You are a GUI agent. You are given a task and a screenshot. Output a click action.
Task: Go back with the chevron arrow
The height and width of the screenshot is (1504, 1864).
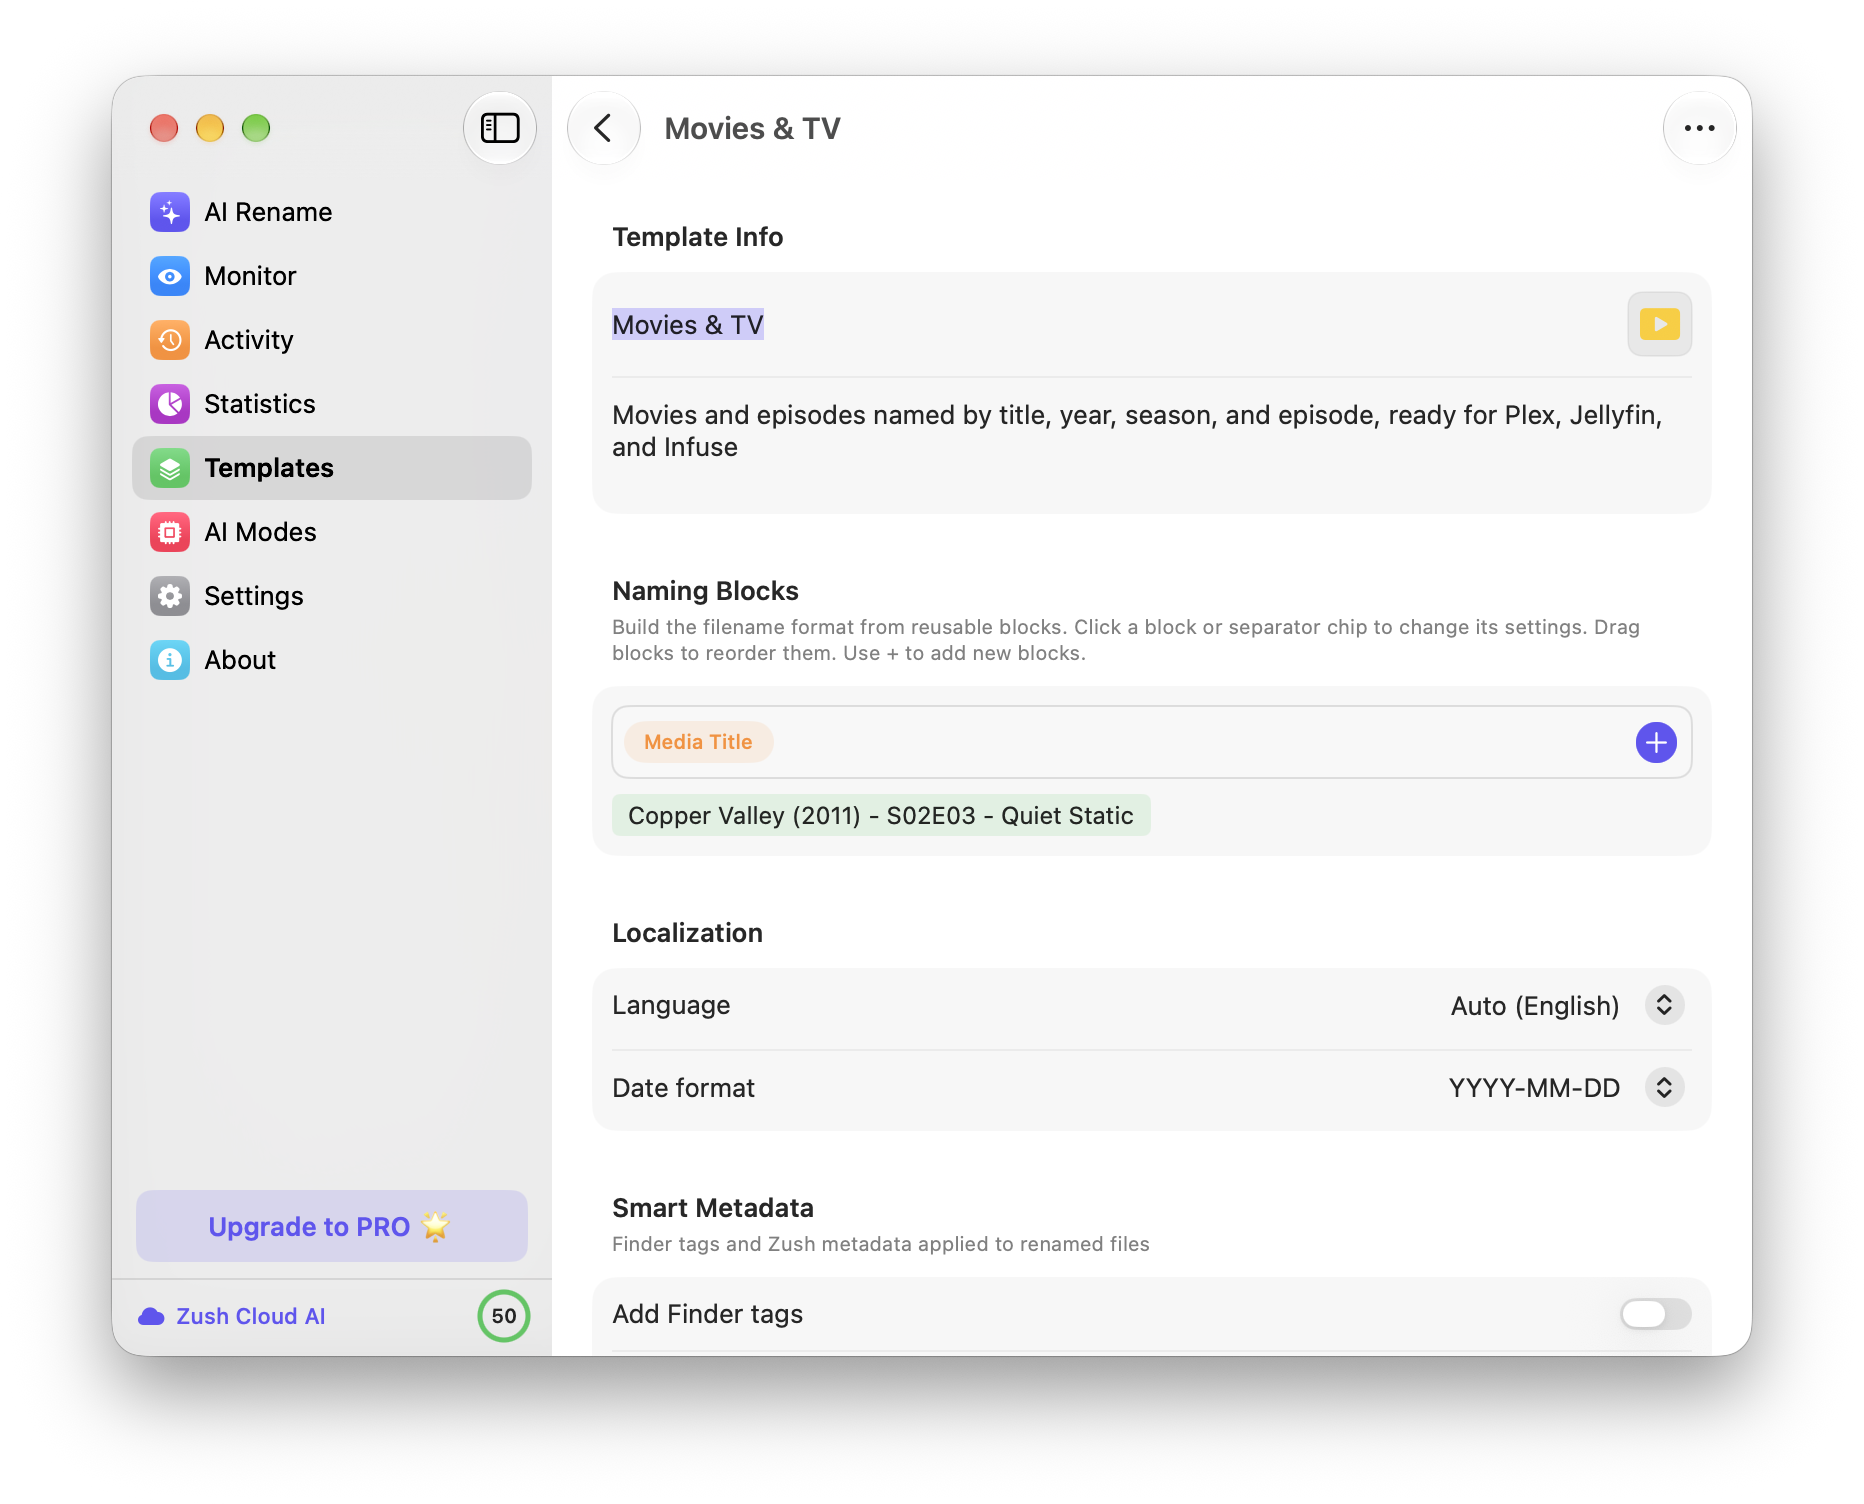point(604,128)
